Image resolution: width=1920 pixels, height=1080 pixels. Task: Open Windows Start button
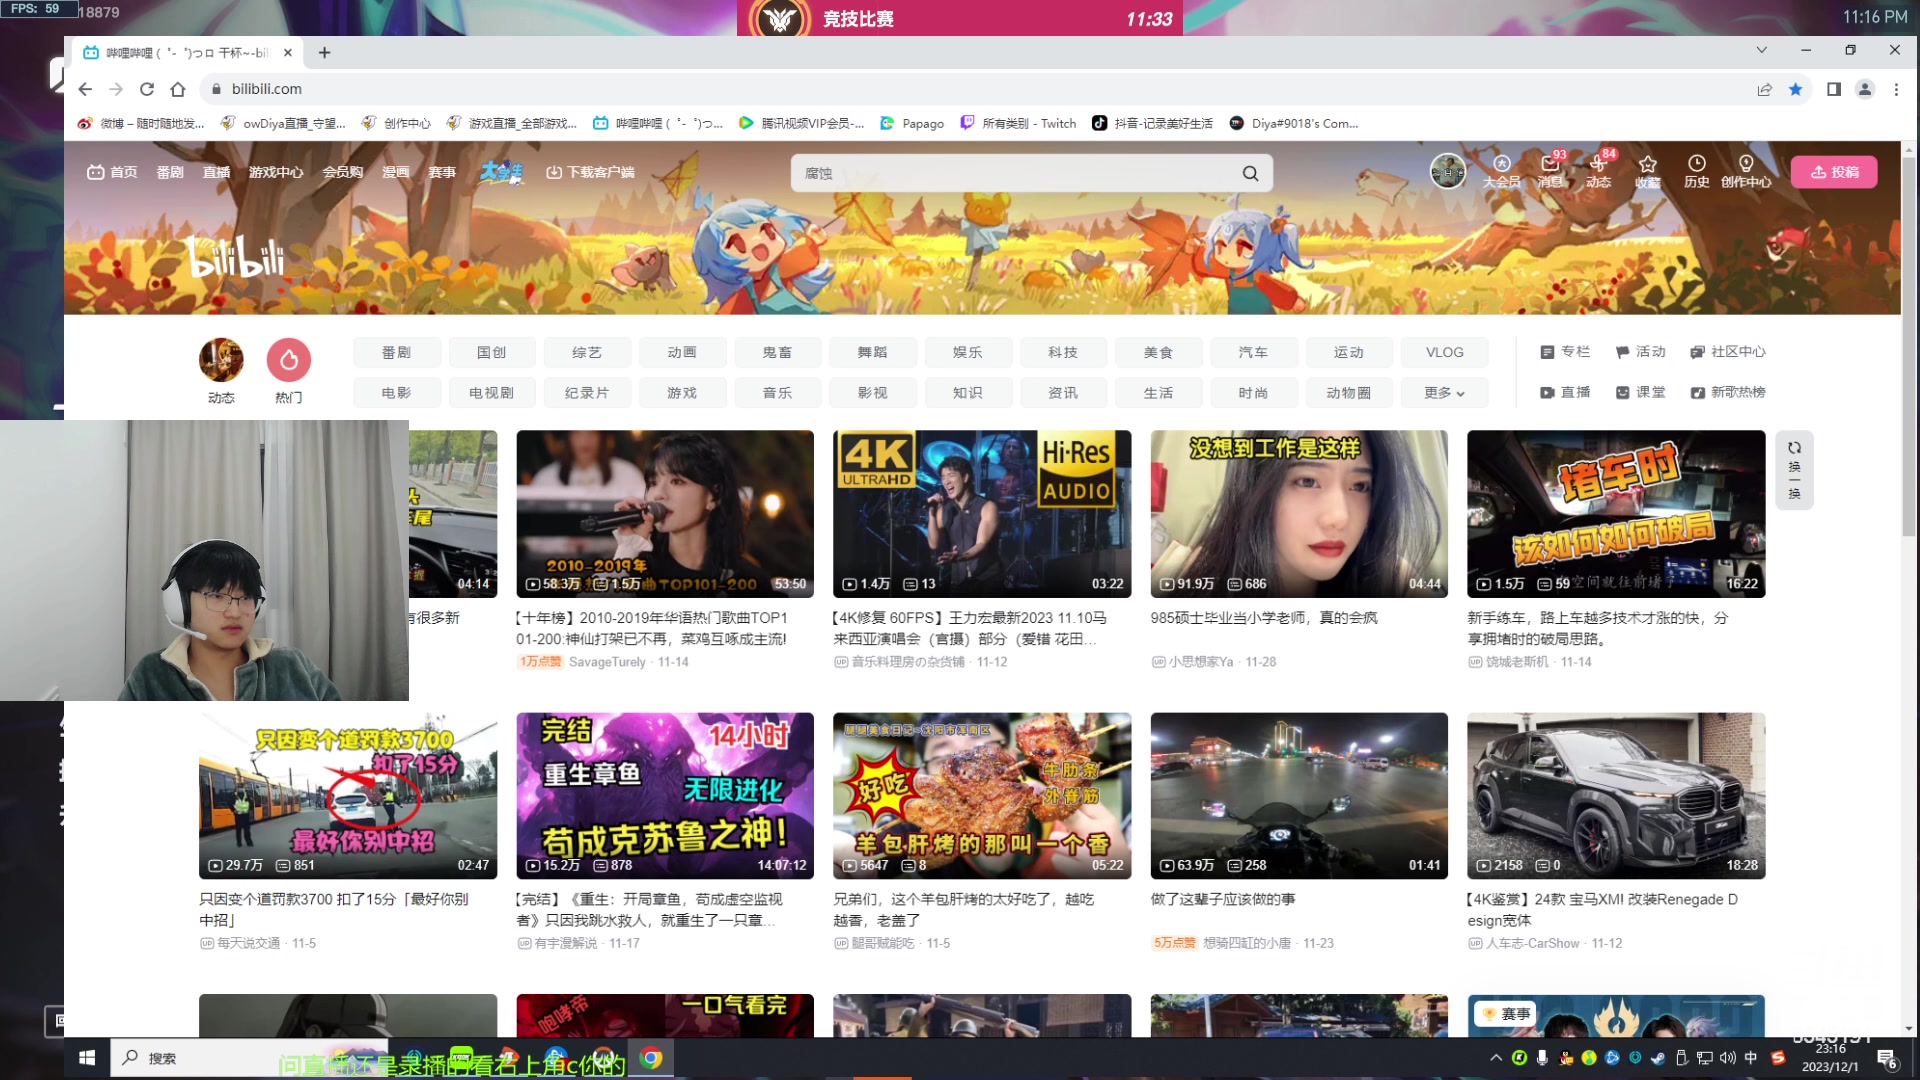87,1058
